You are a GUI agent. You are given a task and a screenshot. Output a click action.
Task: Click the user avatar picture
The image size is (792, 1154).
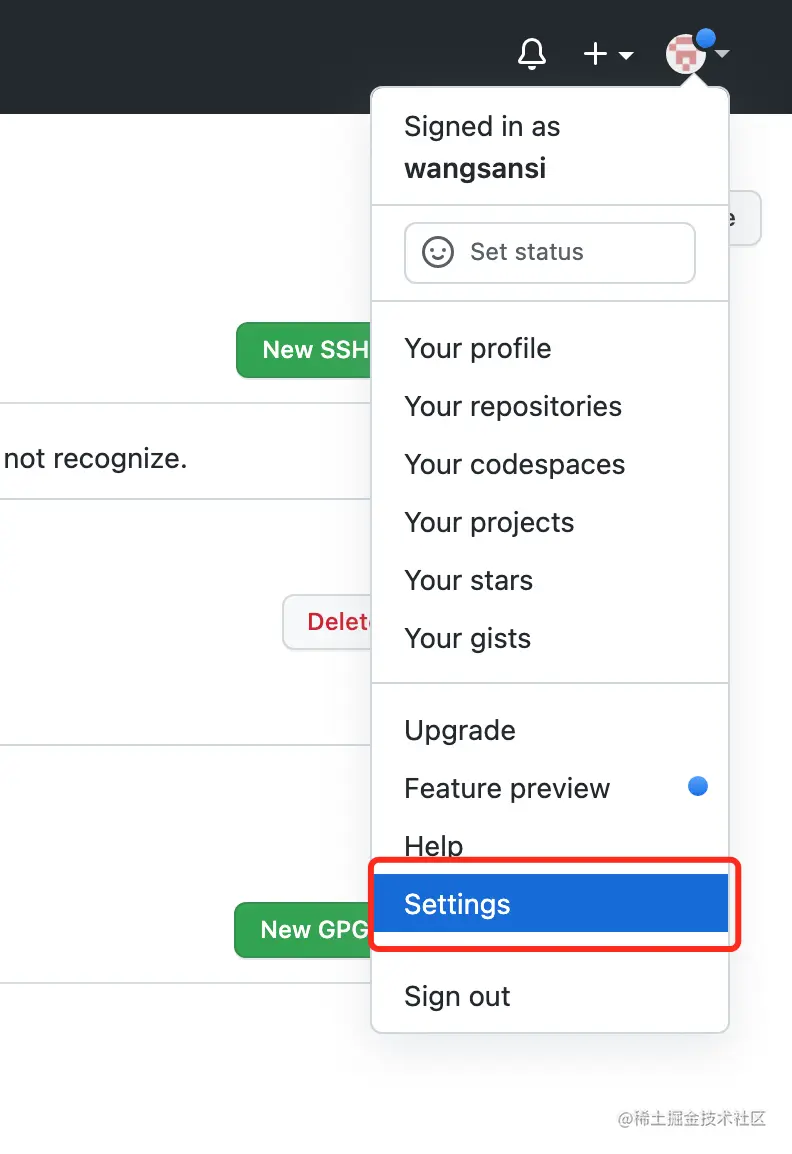pyautogui.click(x=686, y=54)
